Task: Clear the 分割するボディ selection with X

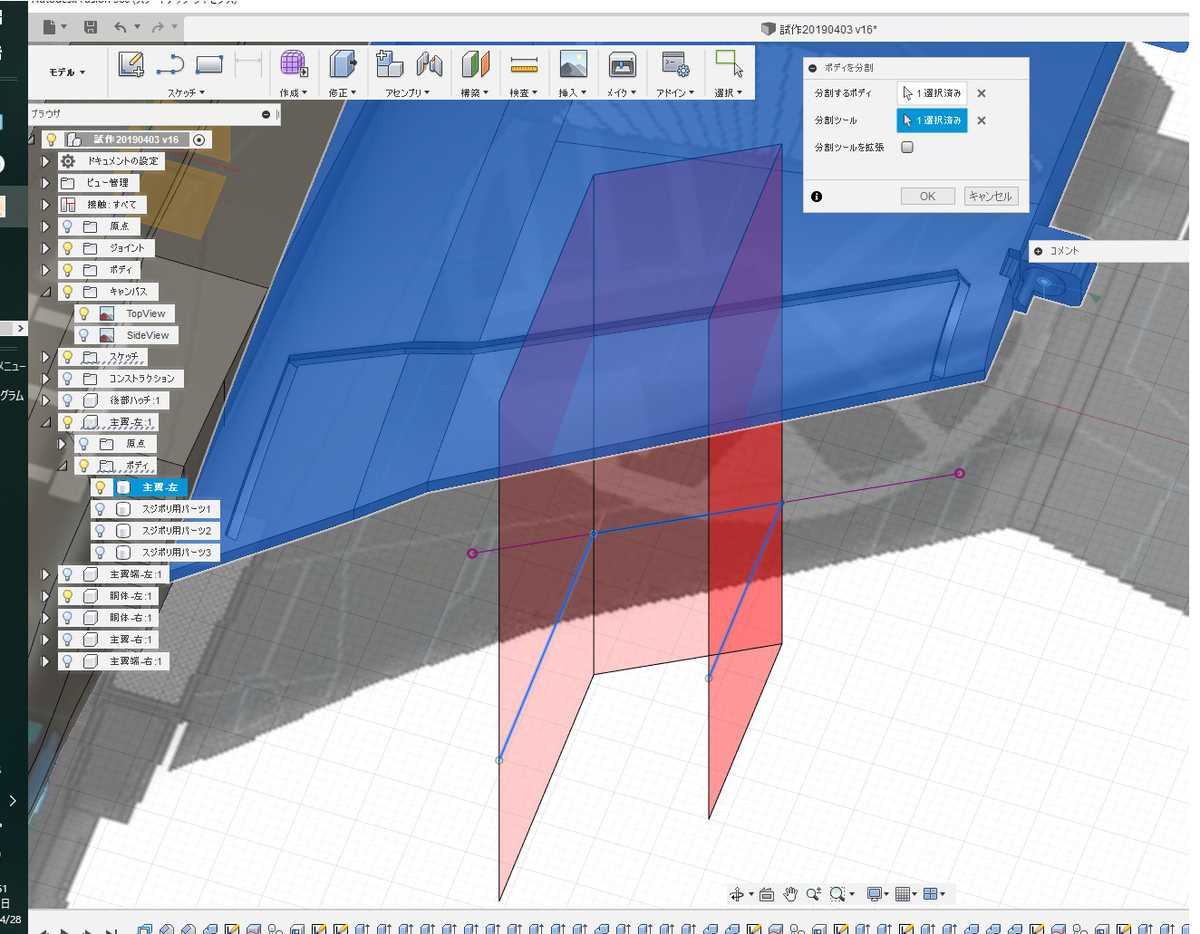Action: (x=981, y=93)
